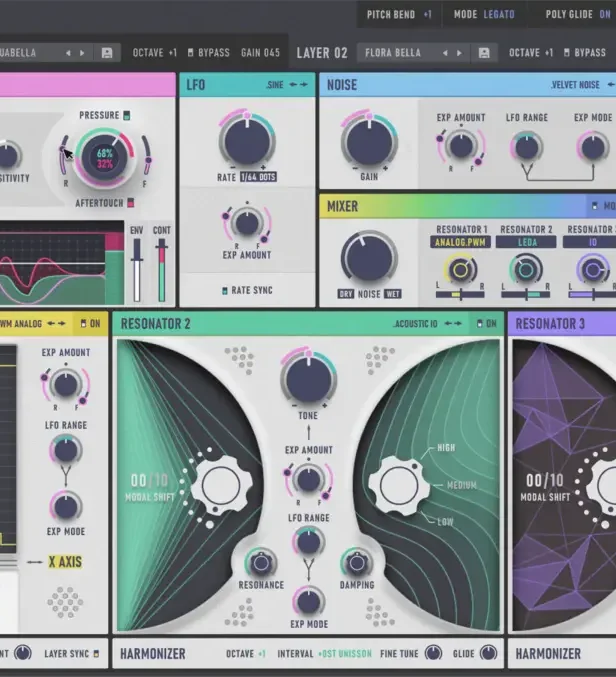This screenshot has height=677, width=616.
Task: Change the Acoustic IO model selector arrows
Action: tap(453, 323)
